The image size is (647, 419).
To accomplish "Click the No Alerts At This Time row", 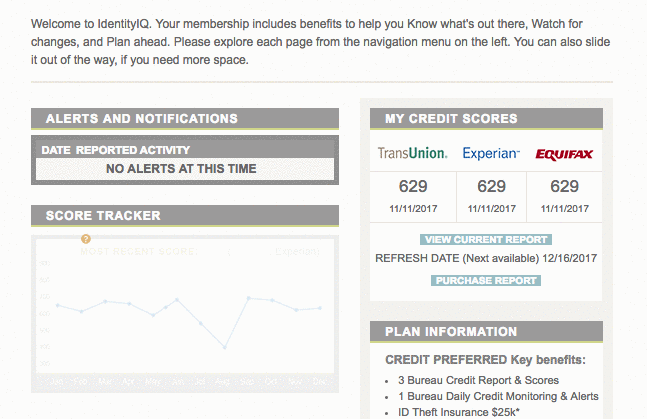I will [x=185, y=169].
